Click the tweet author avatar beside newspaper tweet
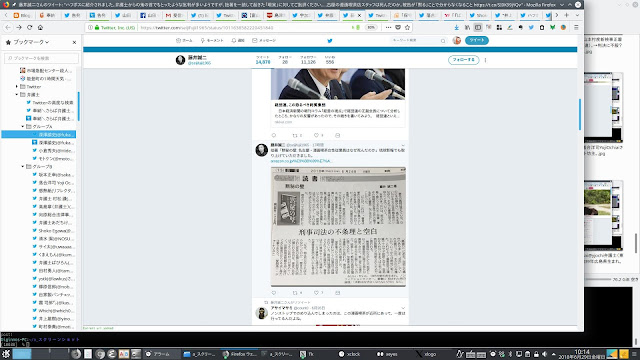Viewport: 640px width, 360px height. (x=261, y=150)
